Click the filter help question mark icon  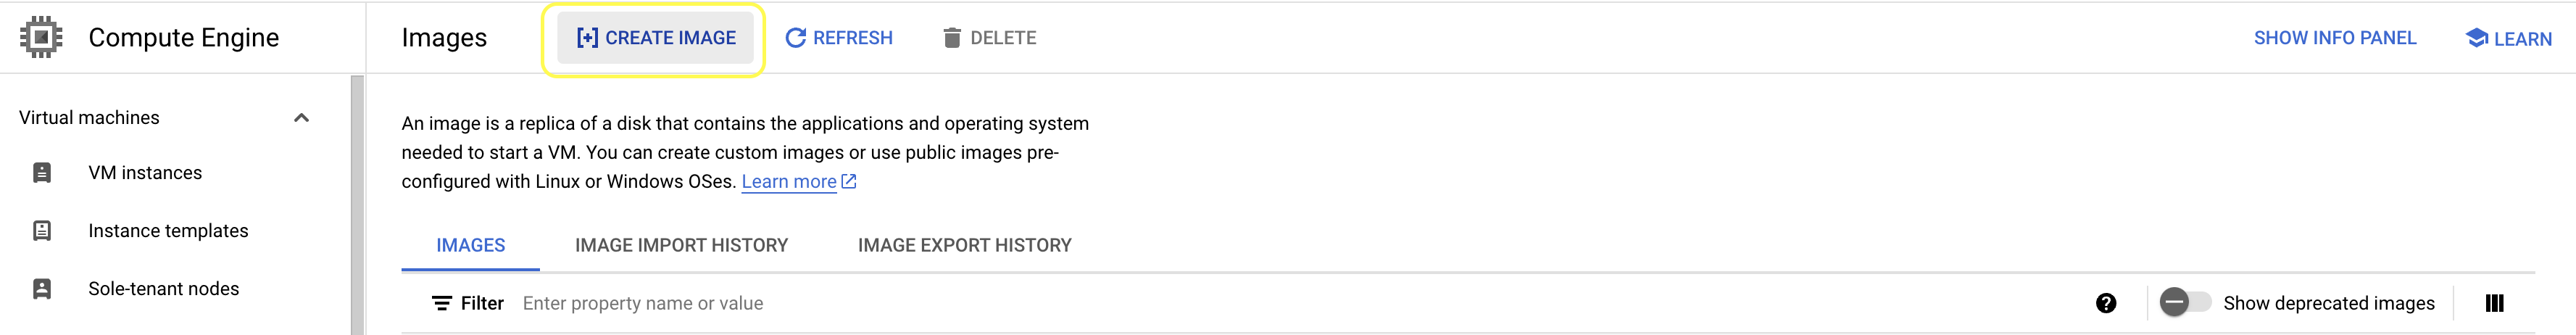2105,303
